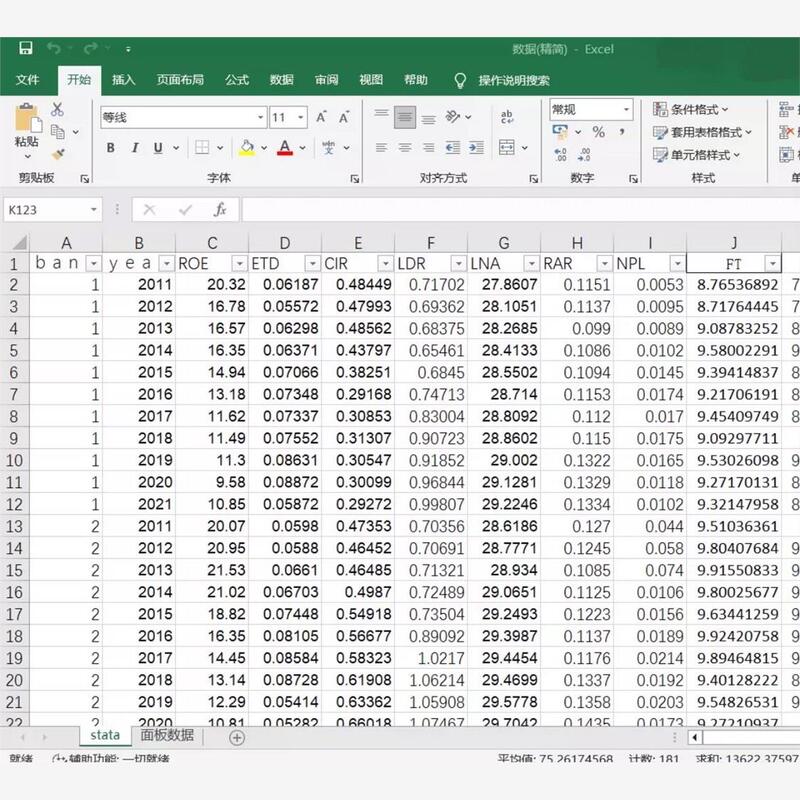Viewport: 800px width, 800px height.
Task: Click the 操作说明搜索 search box
Action: 514,80
